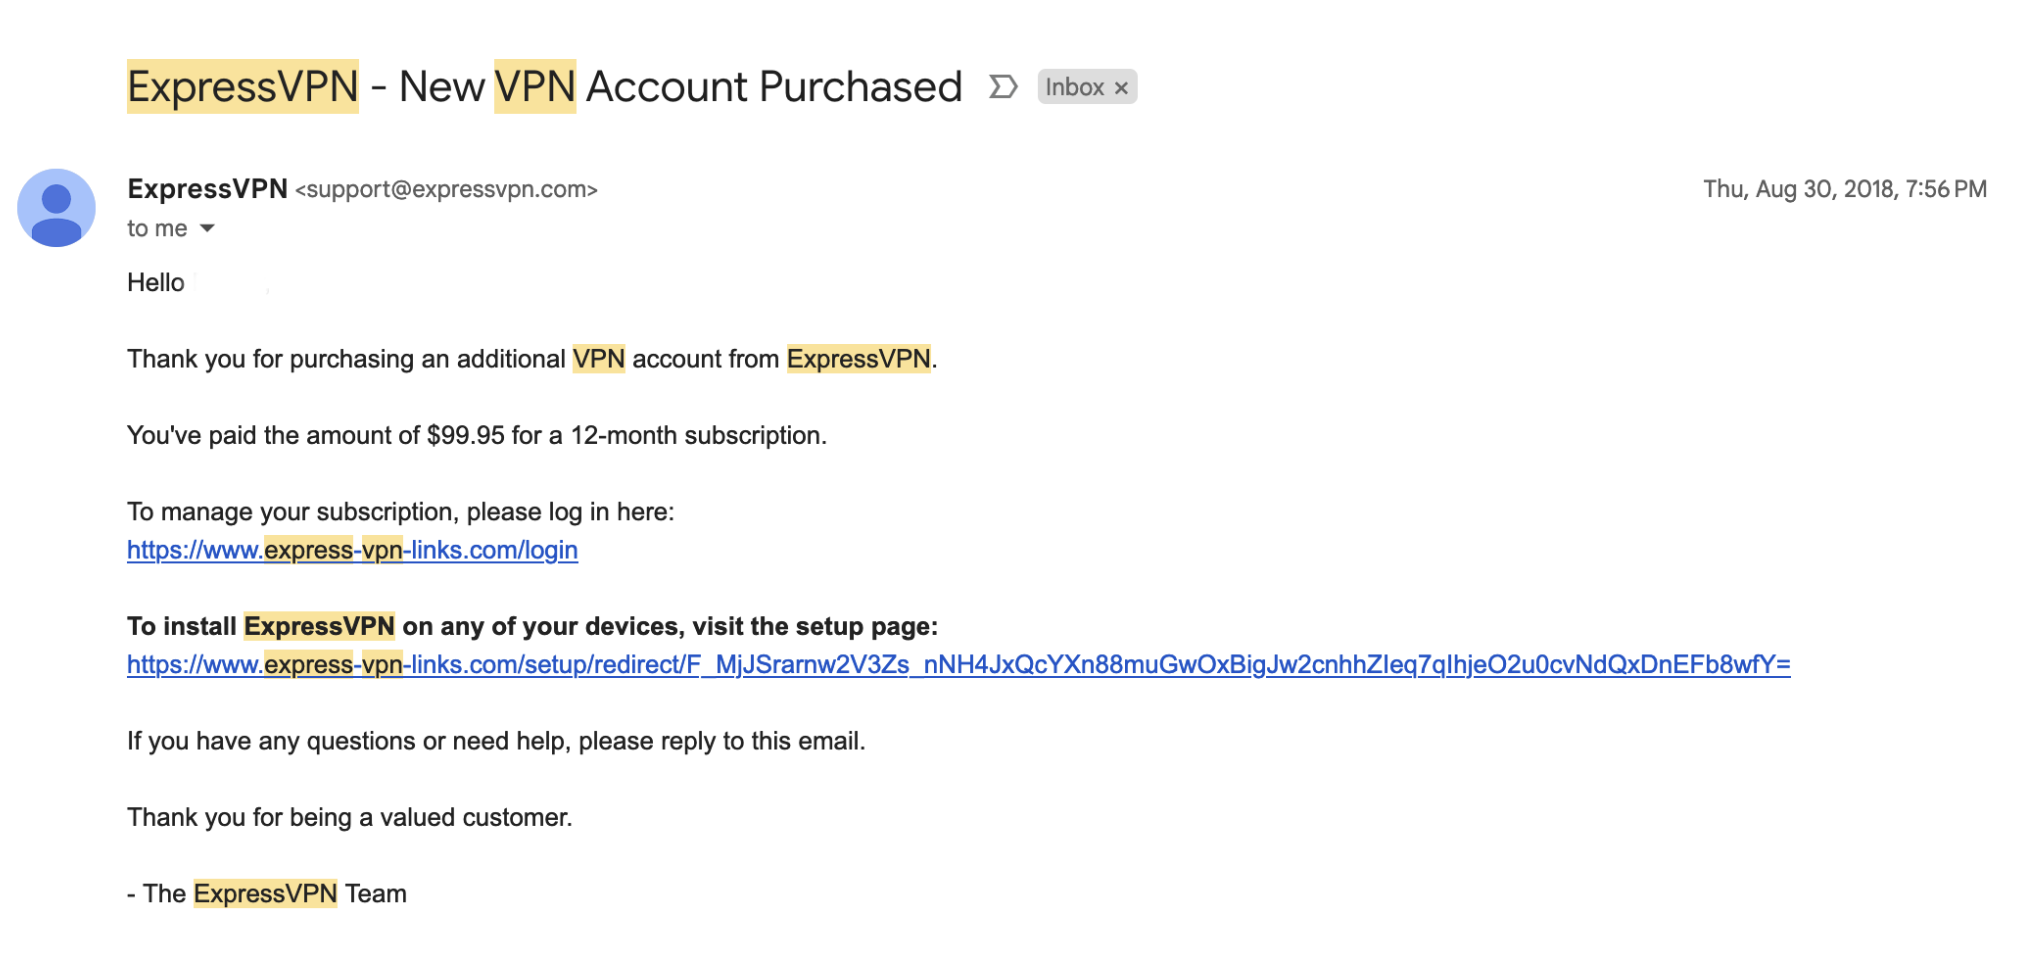Click the 'to me' recipient text
The width and height of the screenshot is (2018, 964).
(x=157, y=228)
